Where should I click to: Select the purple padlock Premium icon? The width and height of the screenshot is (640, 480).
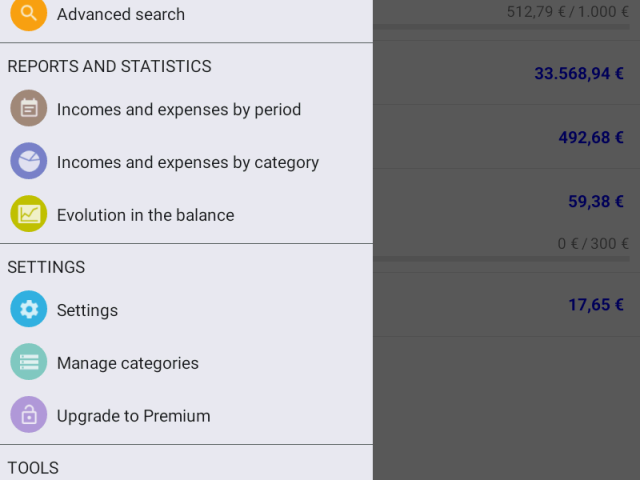[x=29, y=415]
